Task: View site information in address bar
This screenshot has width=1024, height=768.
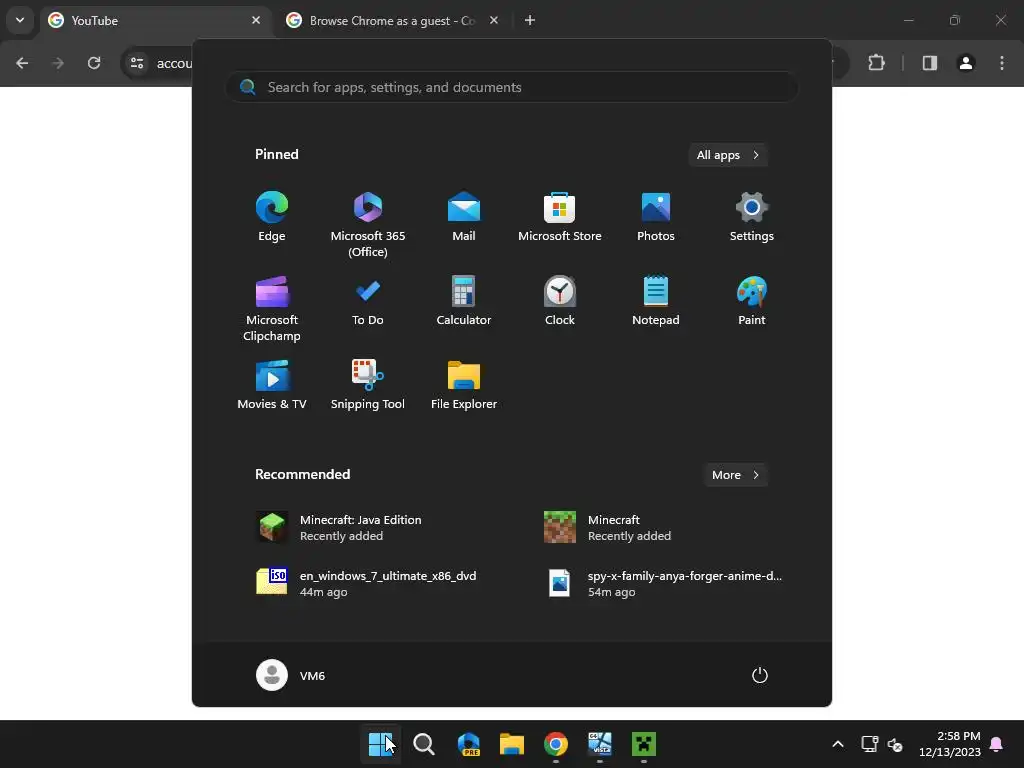Action: (x=137, y=63)
